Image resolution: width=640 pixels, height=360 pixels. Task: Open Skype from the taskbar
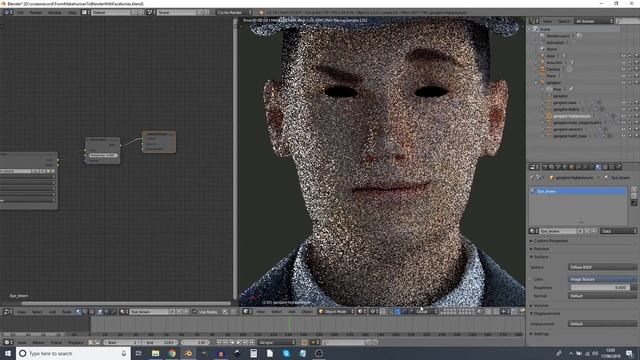[x=286, y=353]
